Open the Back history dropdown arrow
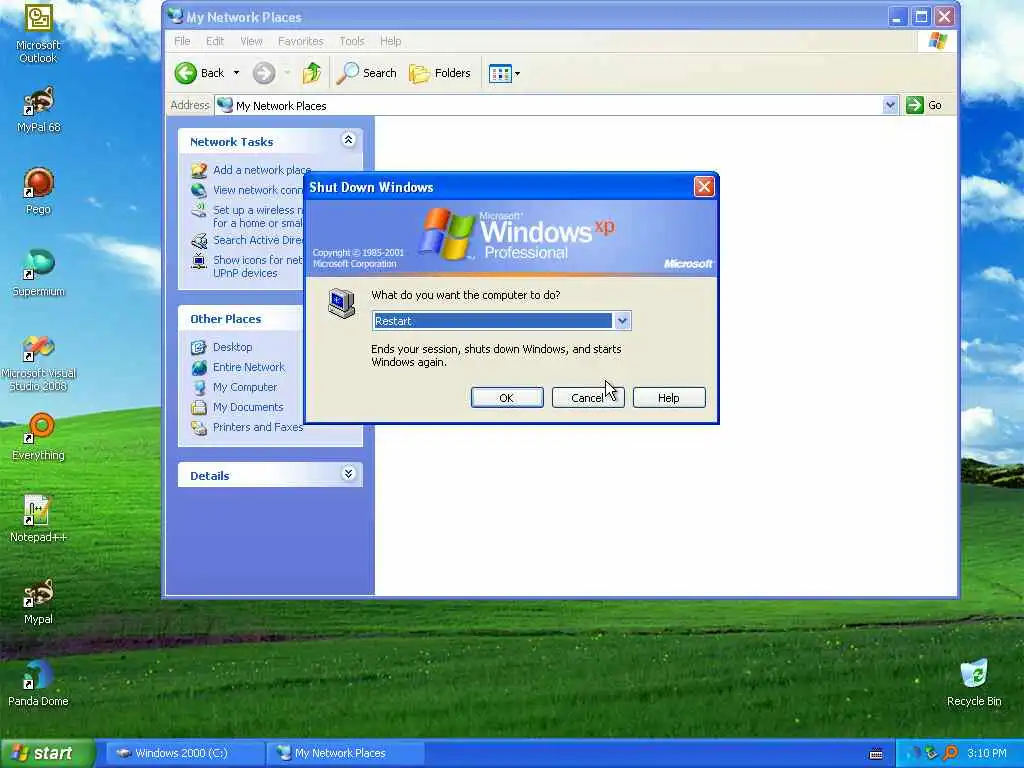 (236, 73)
